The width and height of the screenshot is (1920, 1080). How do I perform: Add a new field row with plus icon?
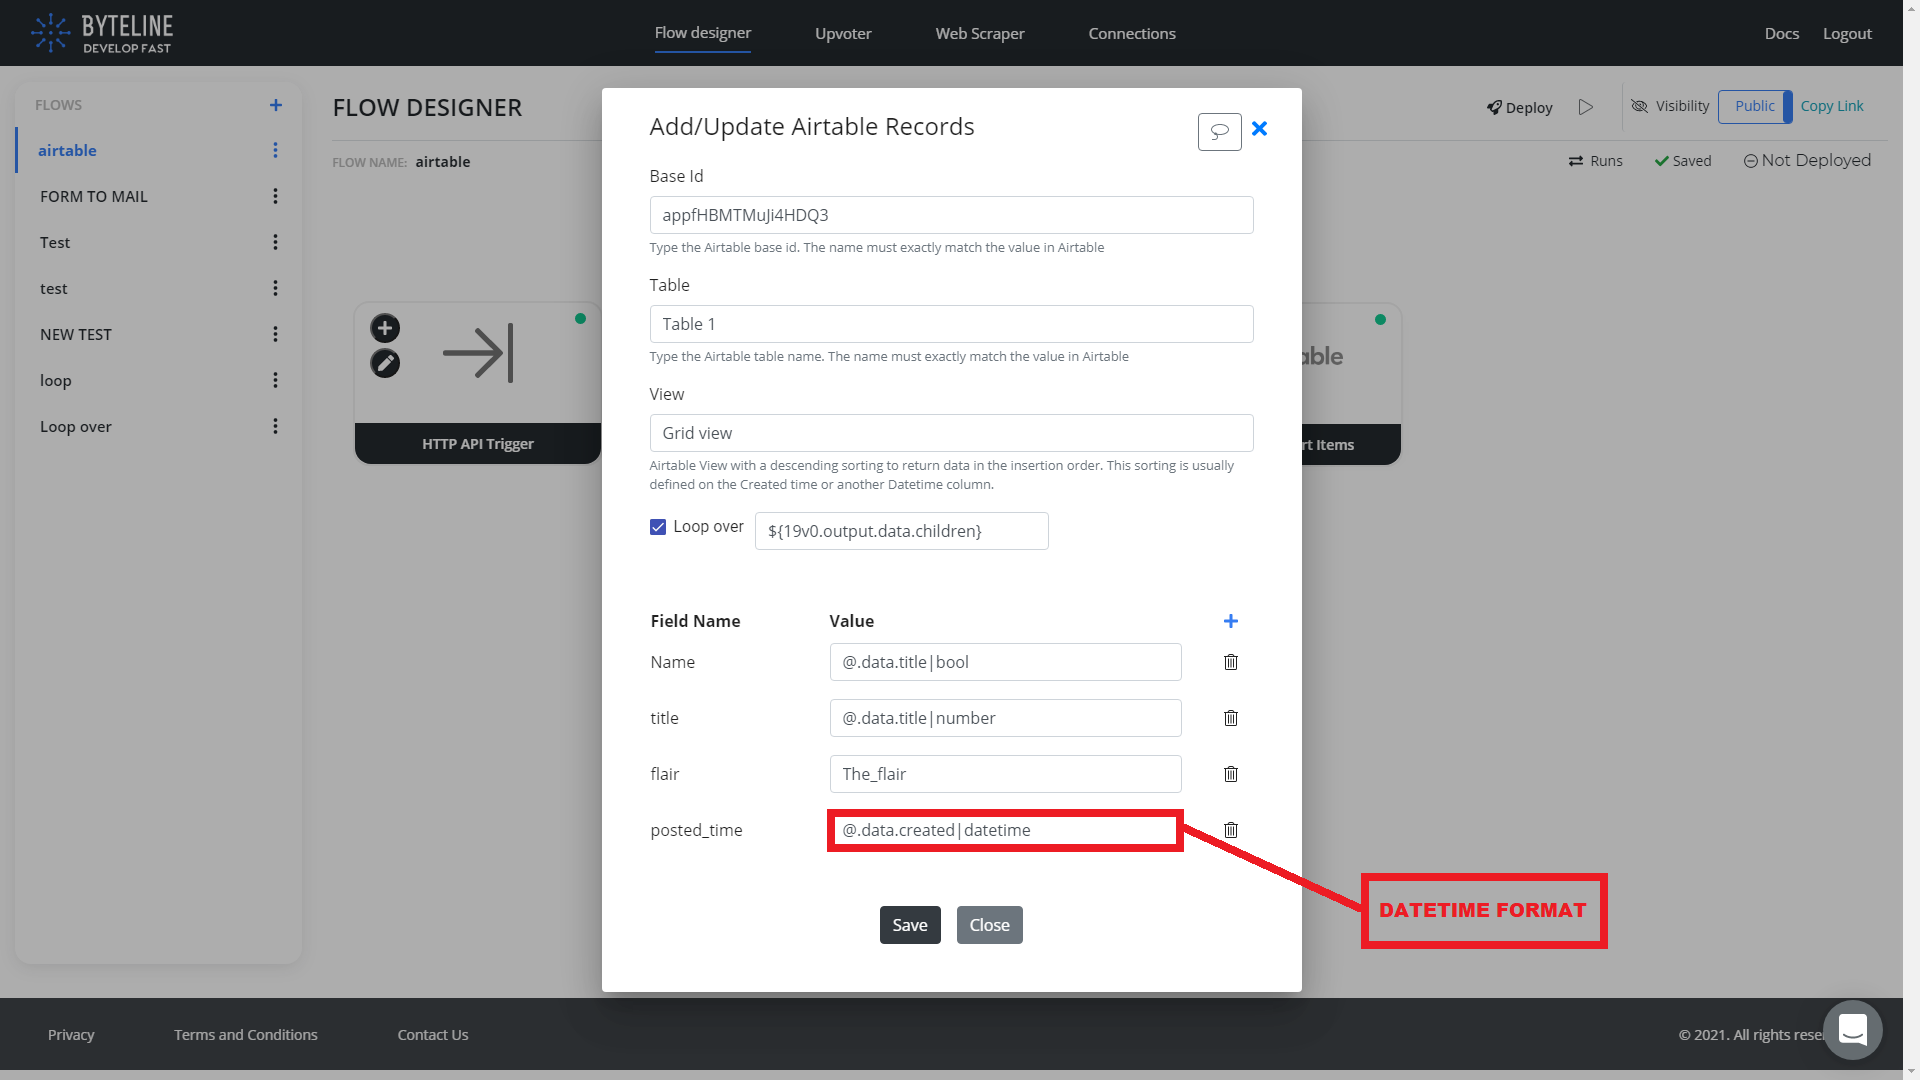(x=1231, y=621)
